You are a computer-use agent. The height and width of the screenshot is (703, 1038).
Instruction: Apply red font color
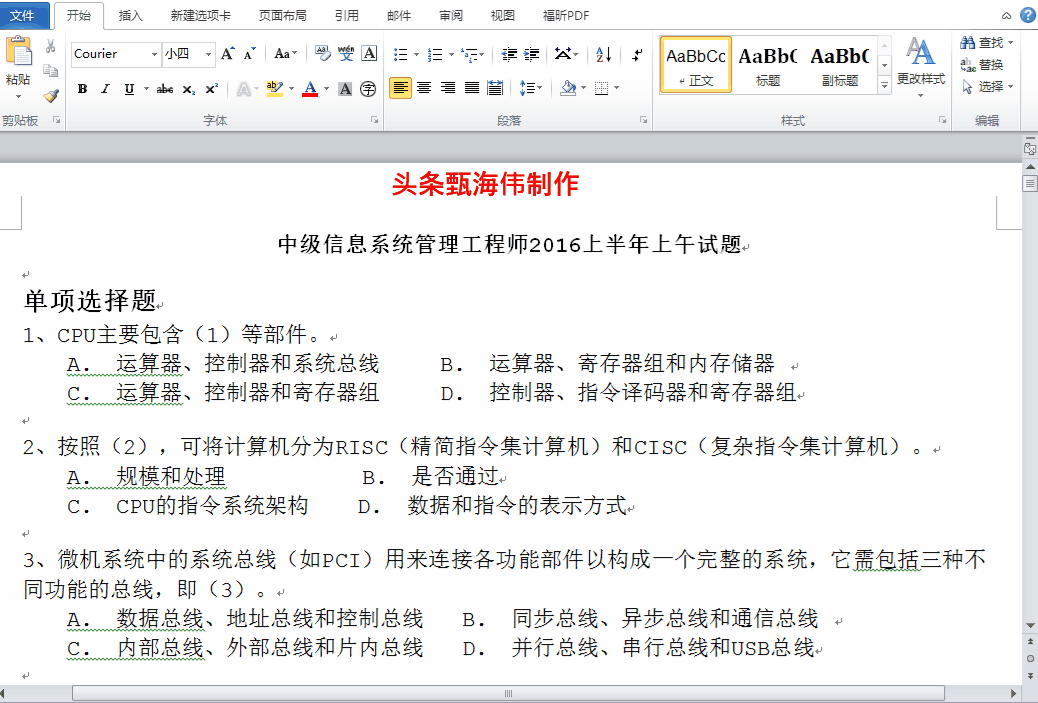click(310, 88)
